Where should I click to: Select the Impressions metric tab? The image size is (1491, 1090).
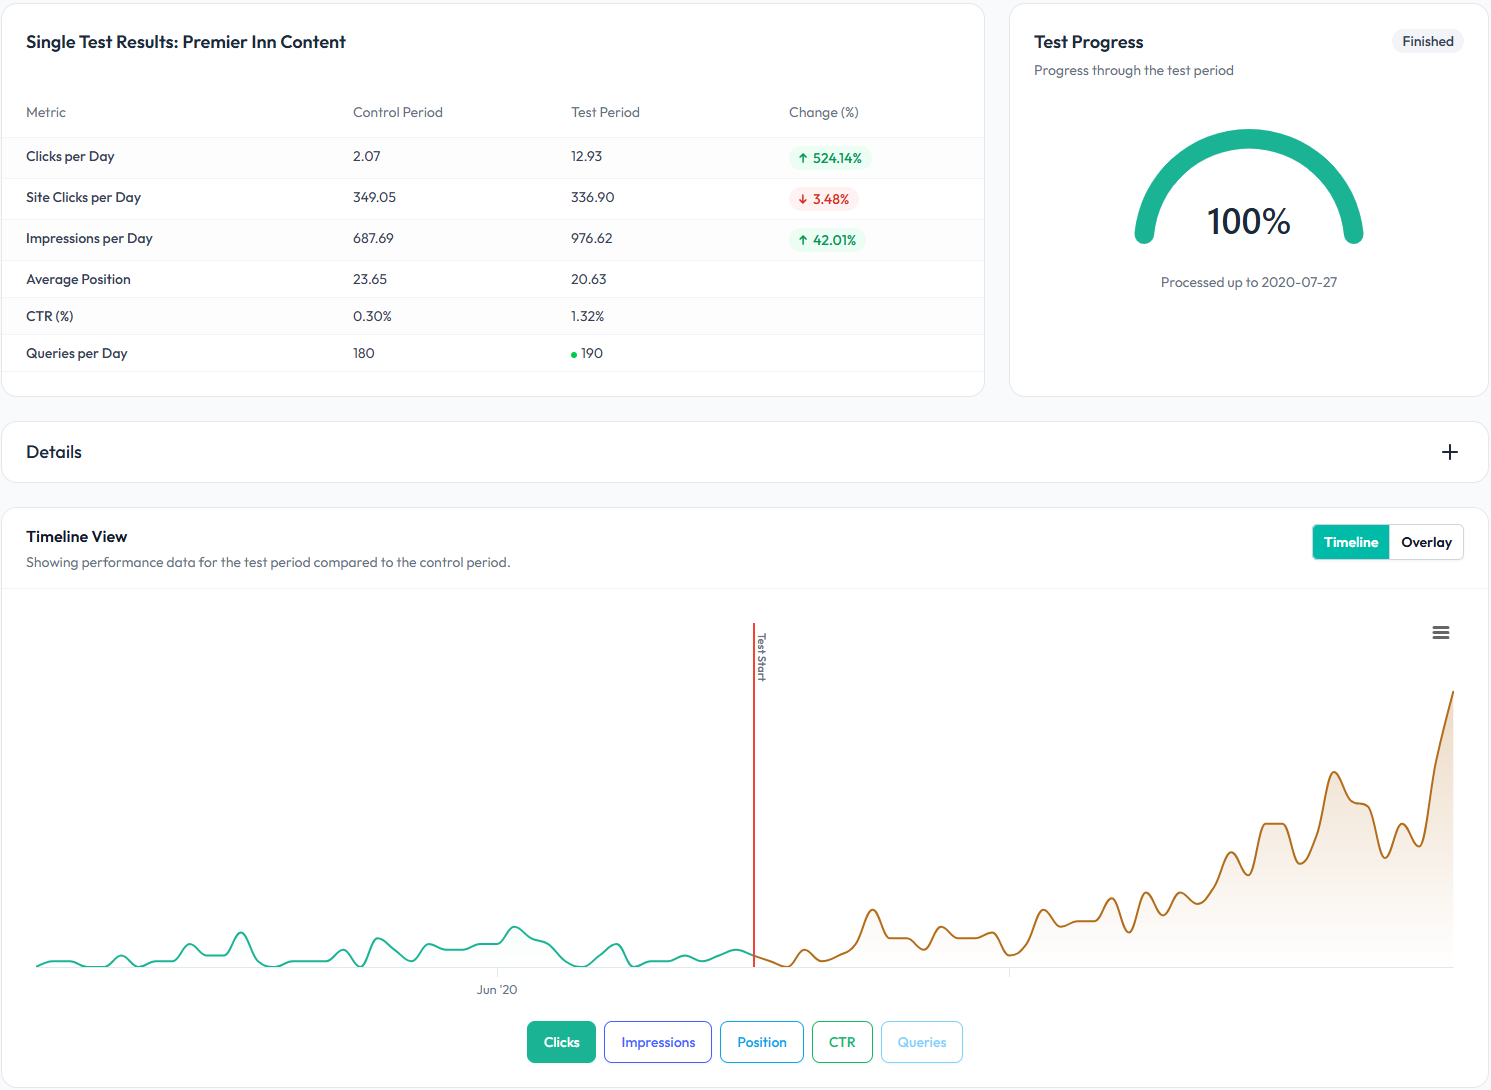coord(657,1042)
